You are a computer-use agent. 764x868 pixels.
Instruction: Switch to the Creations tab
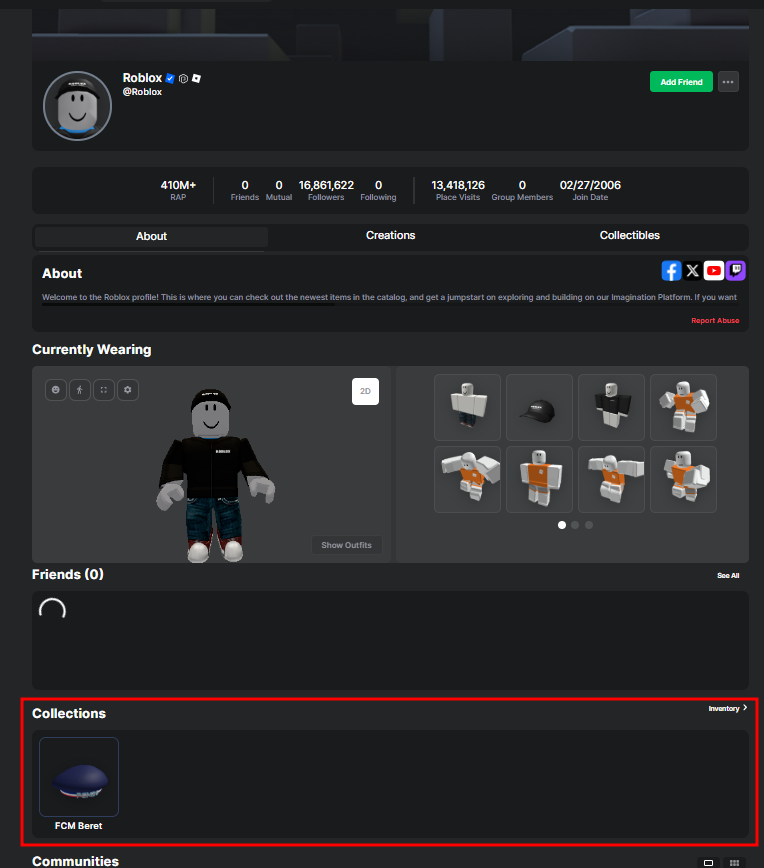tap(390, 235)
